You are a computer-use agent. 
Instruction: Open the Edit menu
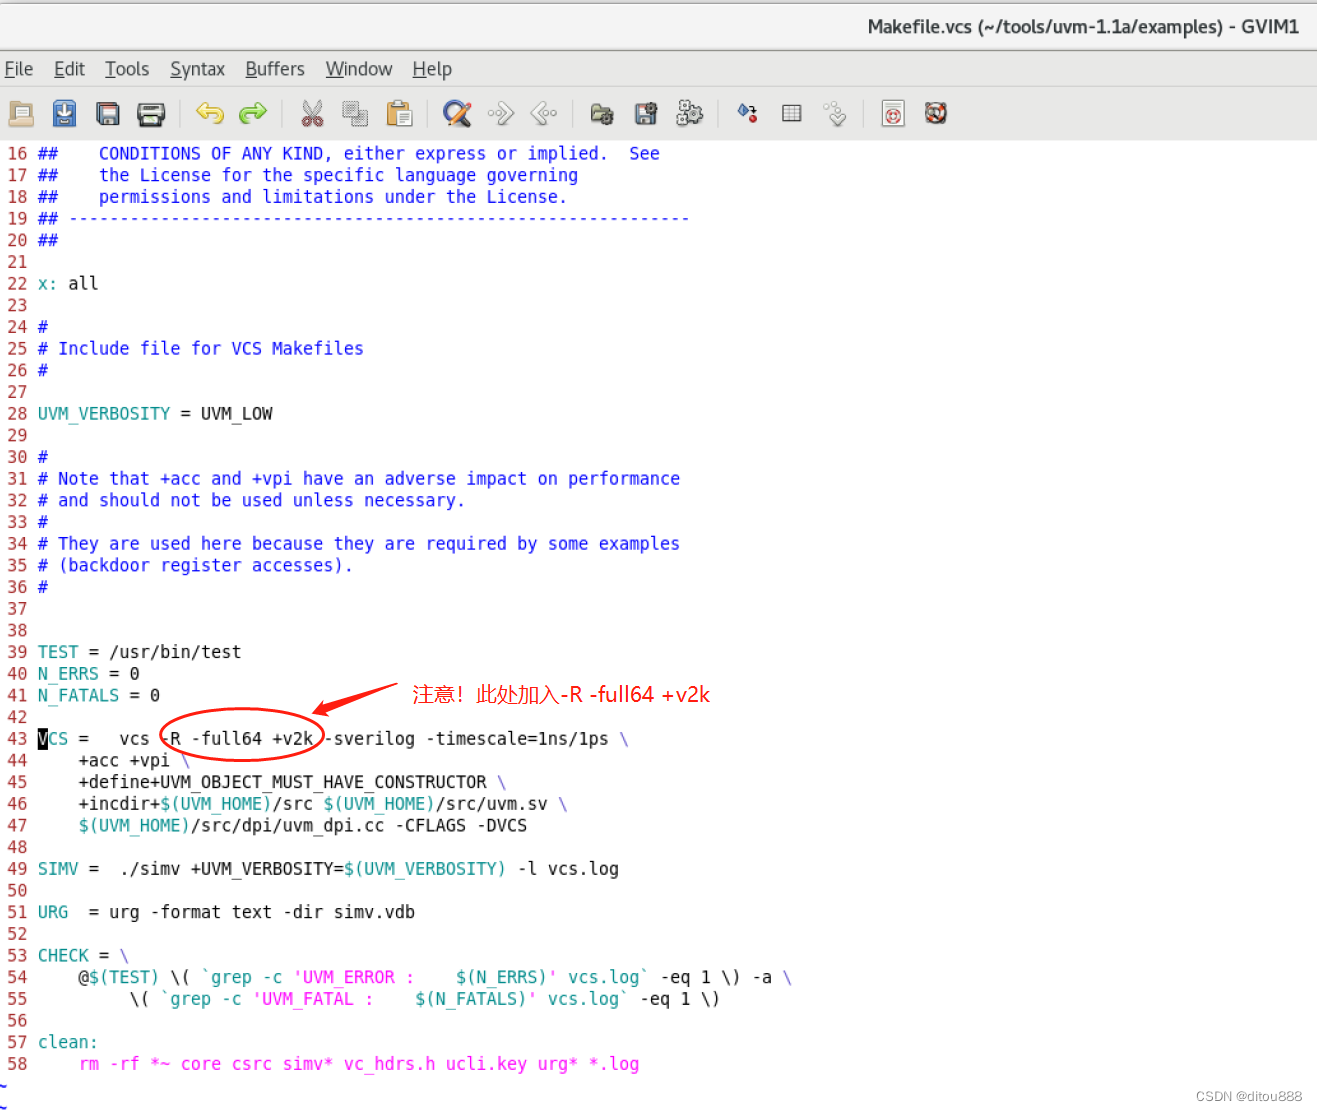69,69
